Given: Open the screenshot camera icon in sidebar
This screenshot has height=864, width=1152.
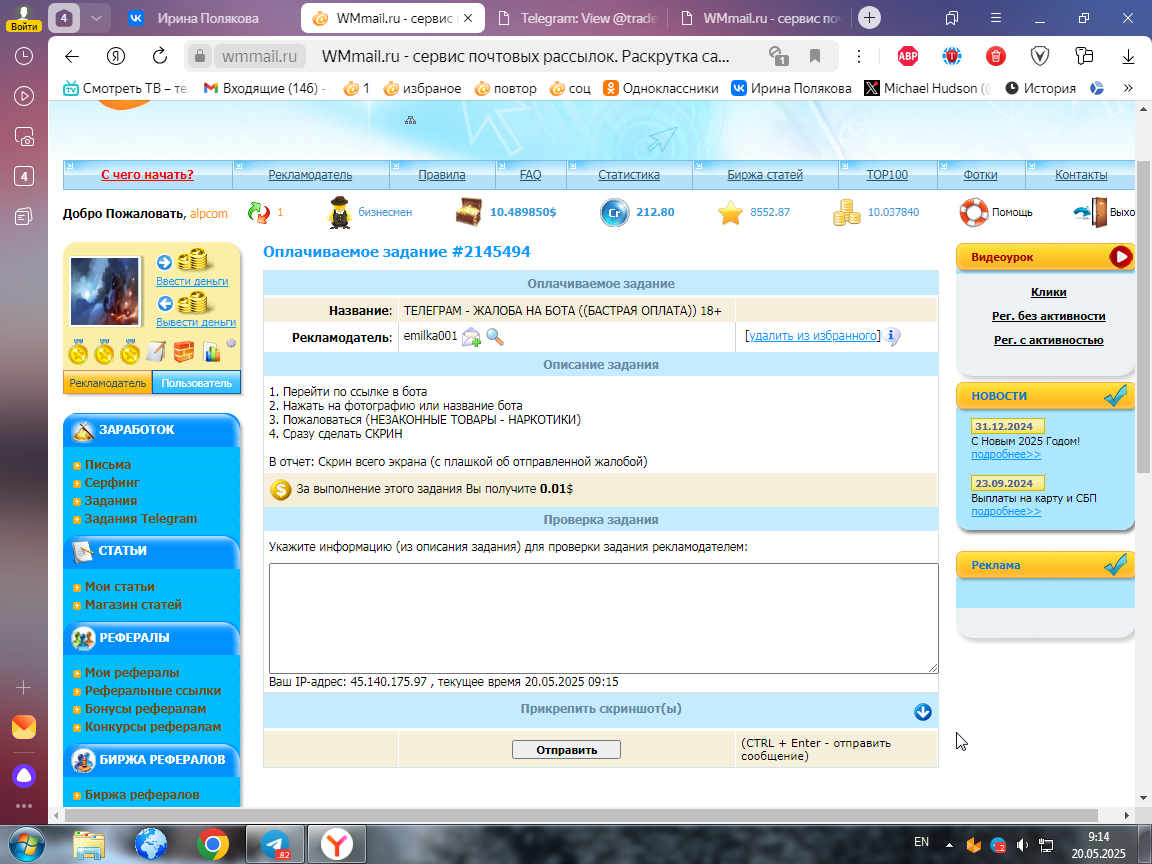Looking at the screenshot, I should (x=24, y=136).
